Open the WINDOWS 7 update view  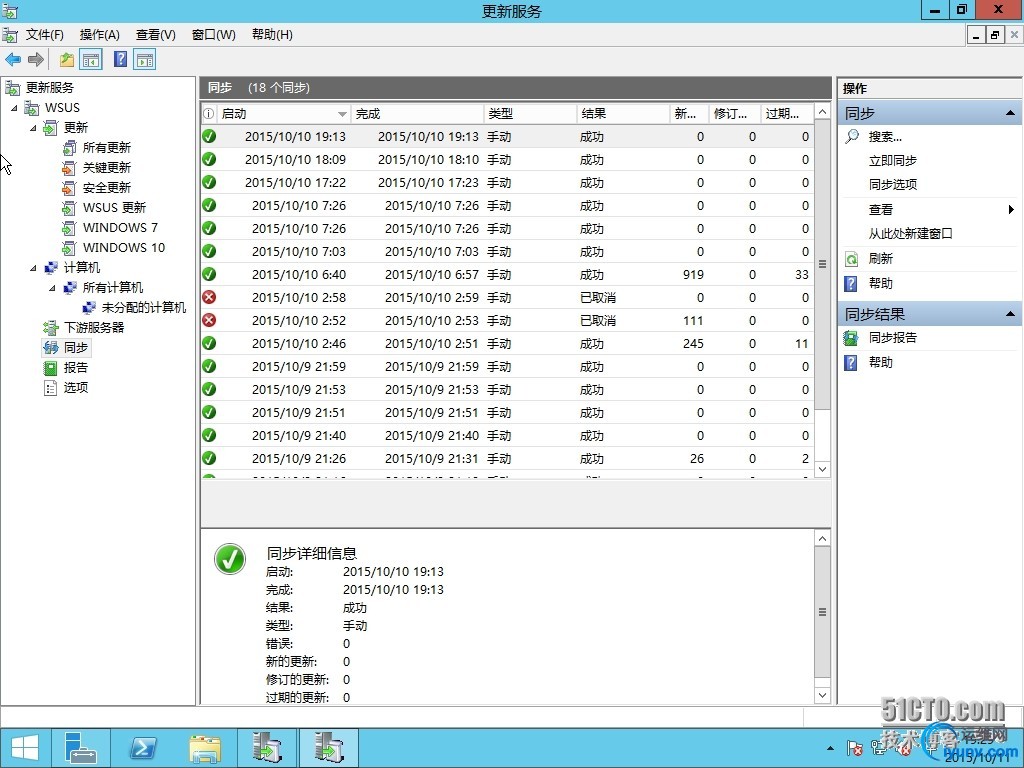[120, 228]
